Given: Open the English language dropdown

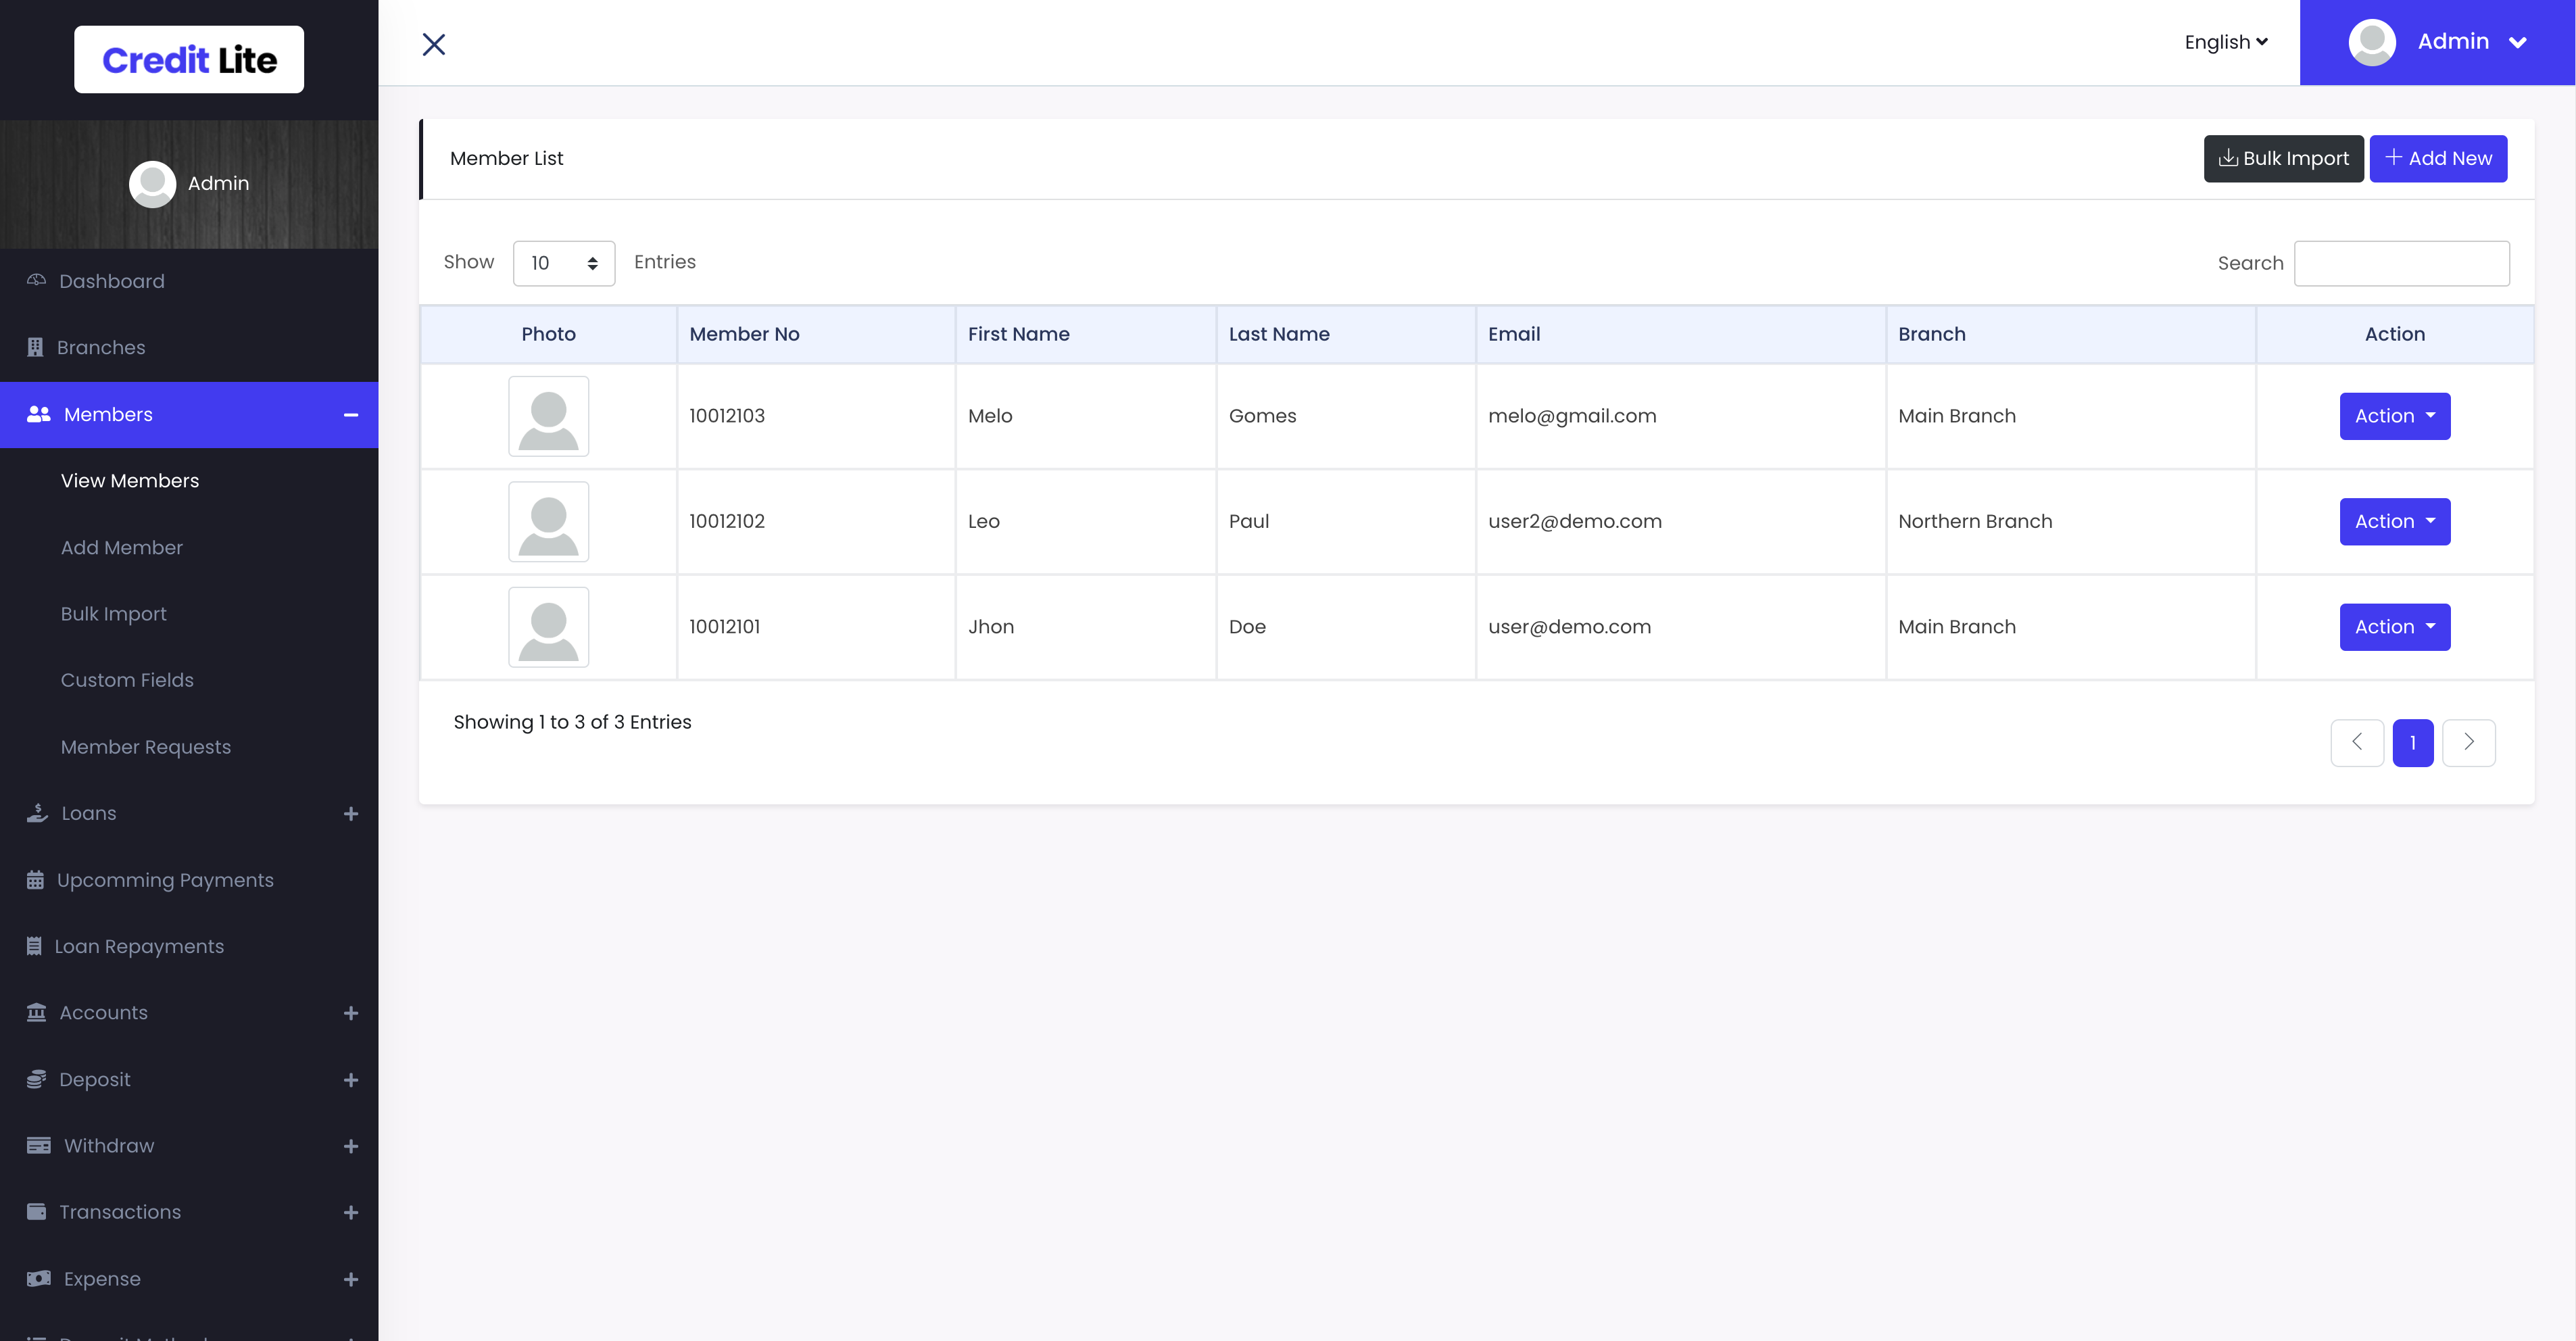Looking at the screenshot, I should click(2225, 42).
